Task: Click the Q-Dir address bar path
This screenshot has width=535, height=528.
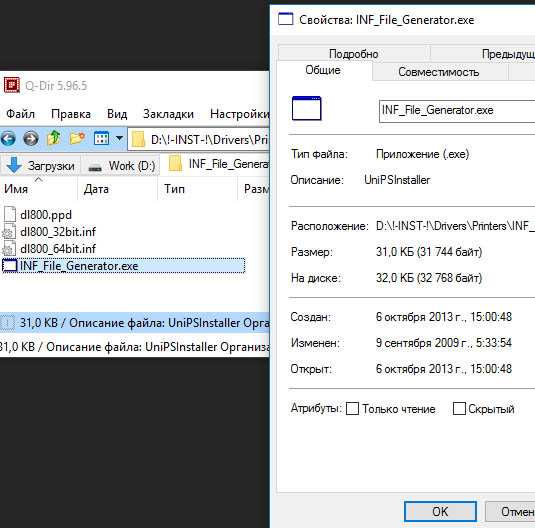Action: coord(209,140)
